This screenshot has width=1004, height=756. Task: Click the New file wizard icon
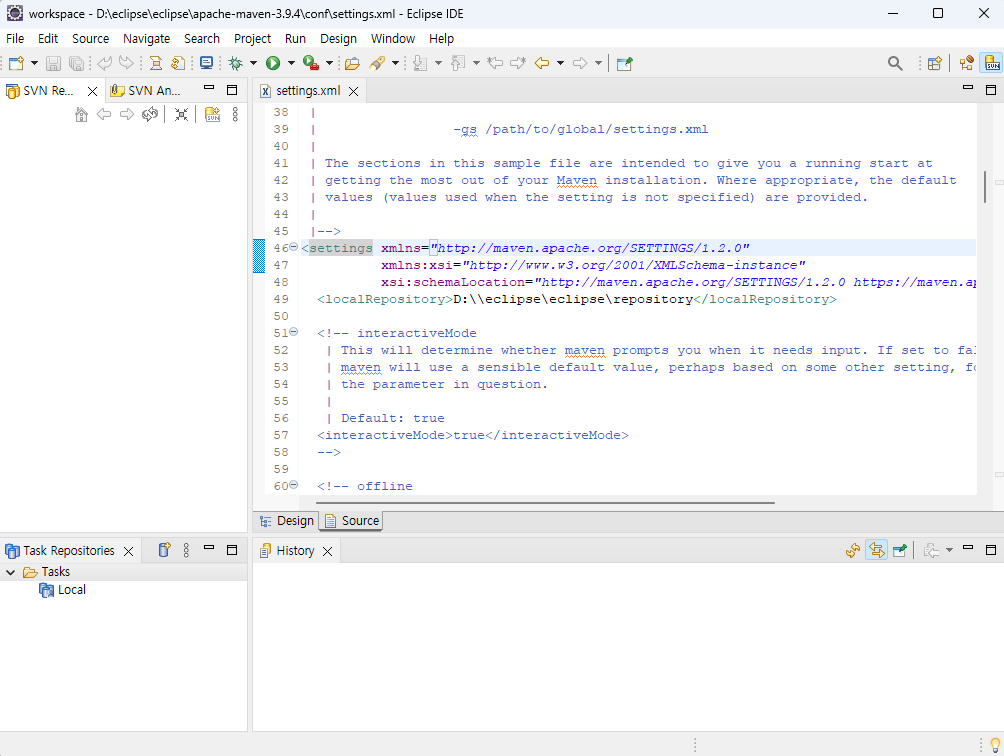point(16,63)
